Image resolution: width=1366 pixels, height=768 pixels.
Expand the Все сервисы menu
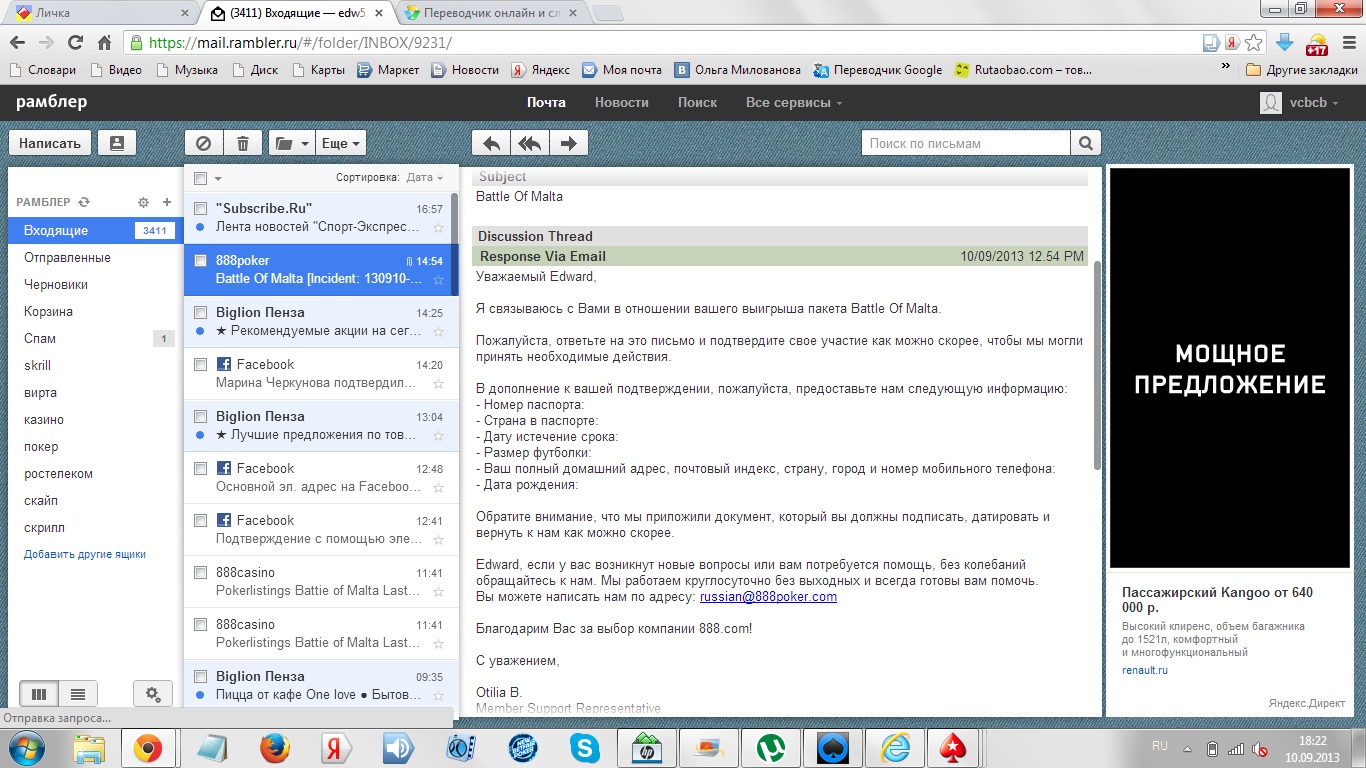click(x=794, y=102)
